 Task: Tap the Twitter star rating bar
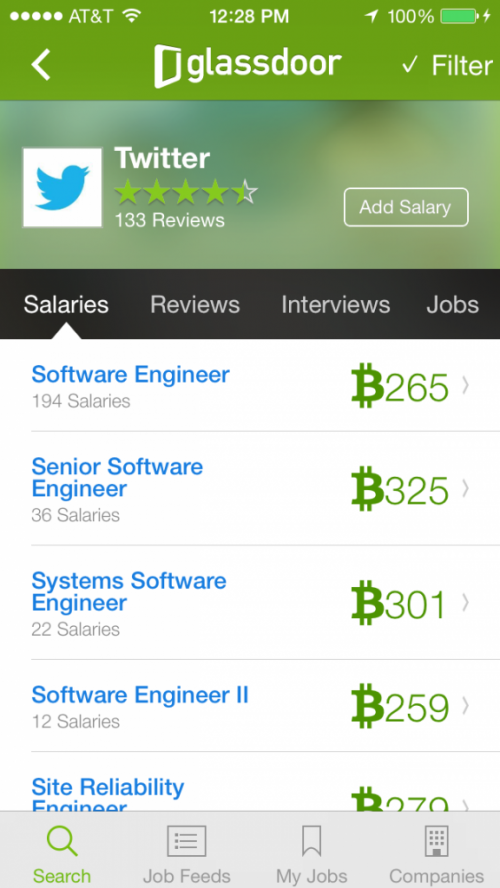186,192
